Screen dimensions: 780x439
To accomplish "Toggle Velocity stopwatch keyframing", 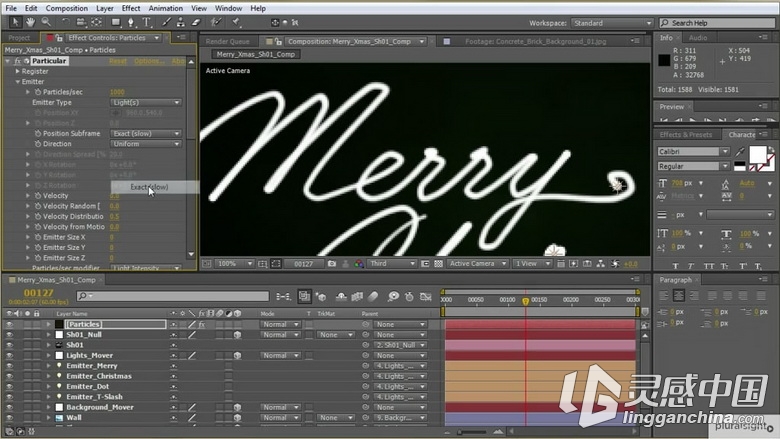I will pyautogui.click(x=37, y=196).
